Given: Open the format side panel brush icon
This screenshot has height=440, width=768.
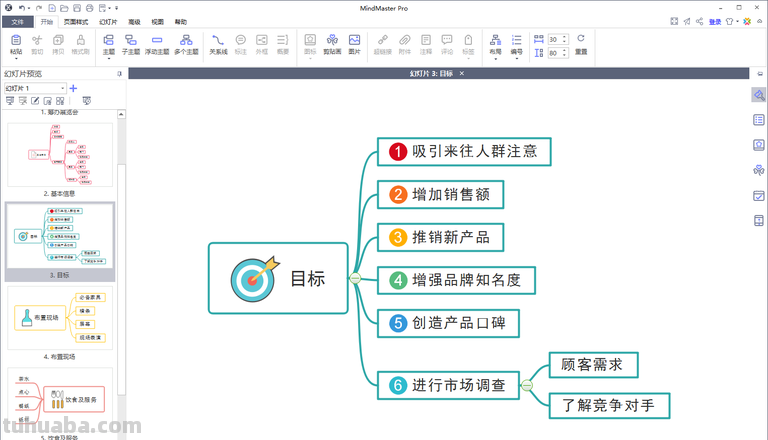Looking at the screenshot, I should point(759,95).
